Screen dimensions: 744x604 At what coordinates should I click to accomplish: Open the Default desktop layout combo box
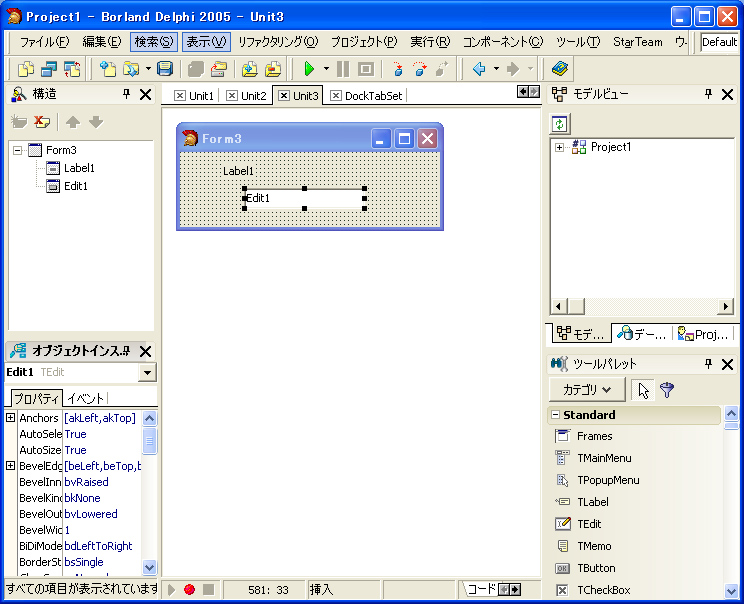(x=719, y=42)
